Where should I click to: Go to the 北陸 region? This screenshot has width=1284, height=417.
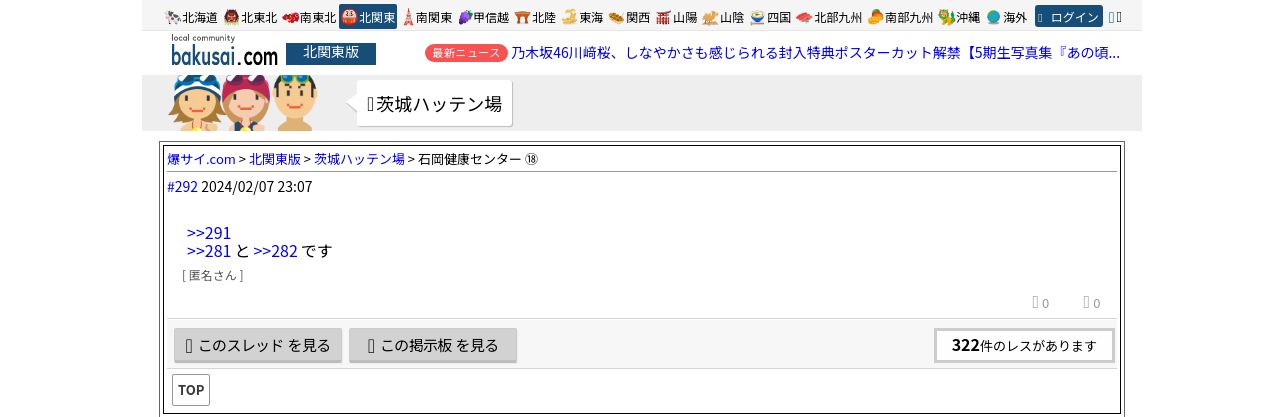(535, 17)
